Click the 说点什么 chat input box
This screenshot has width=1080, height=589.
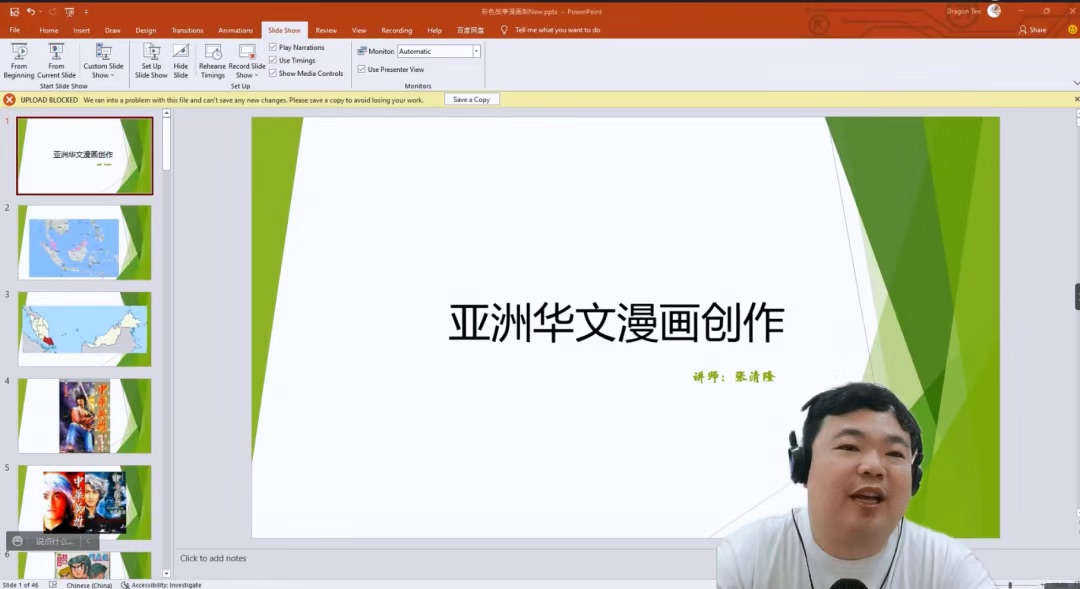click(54, 541)
